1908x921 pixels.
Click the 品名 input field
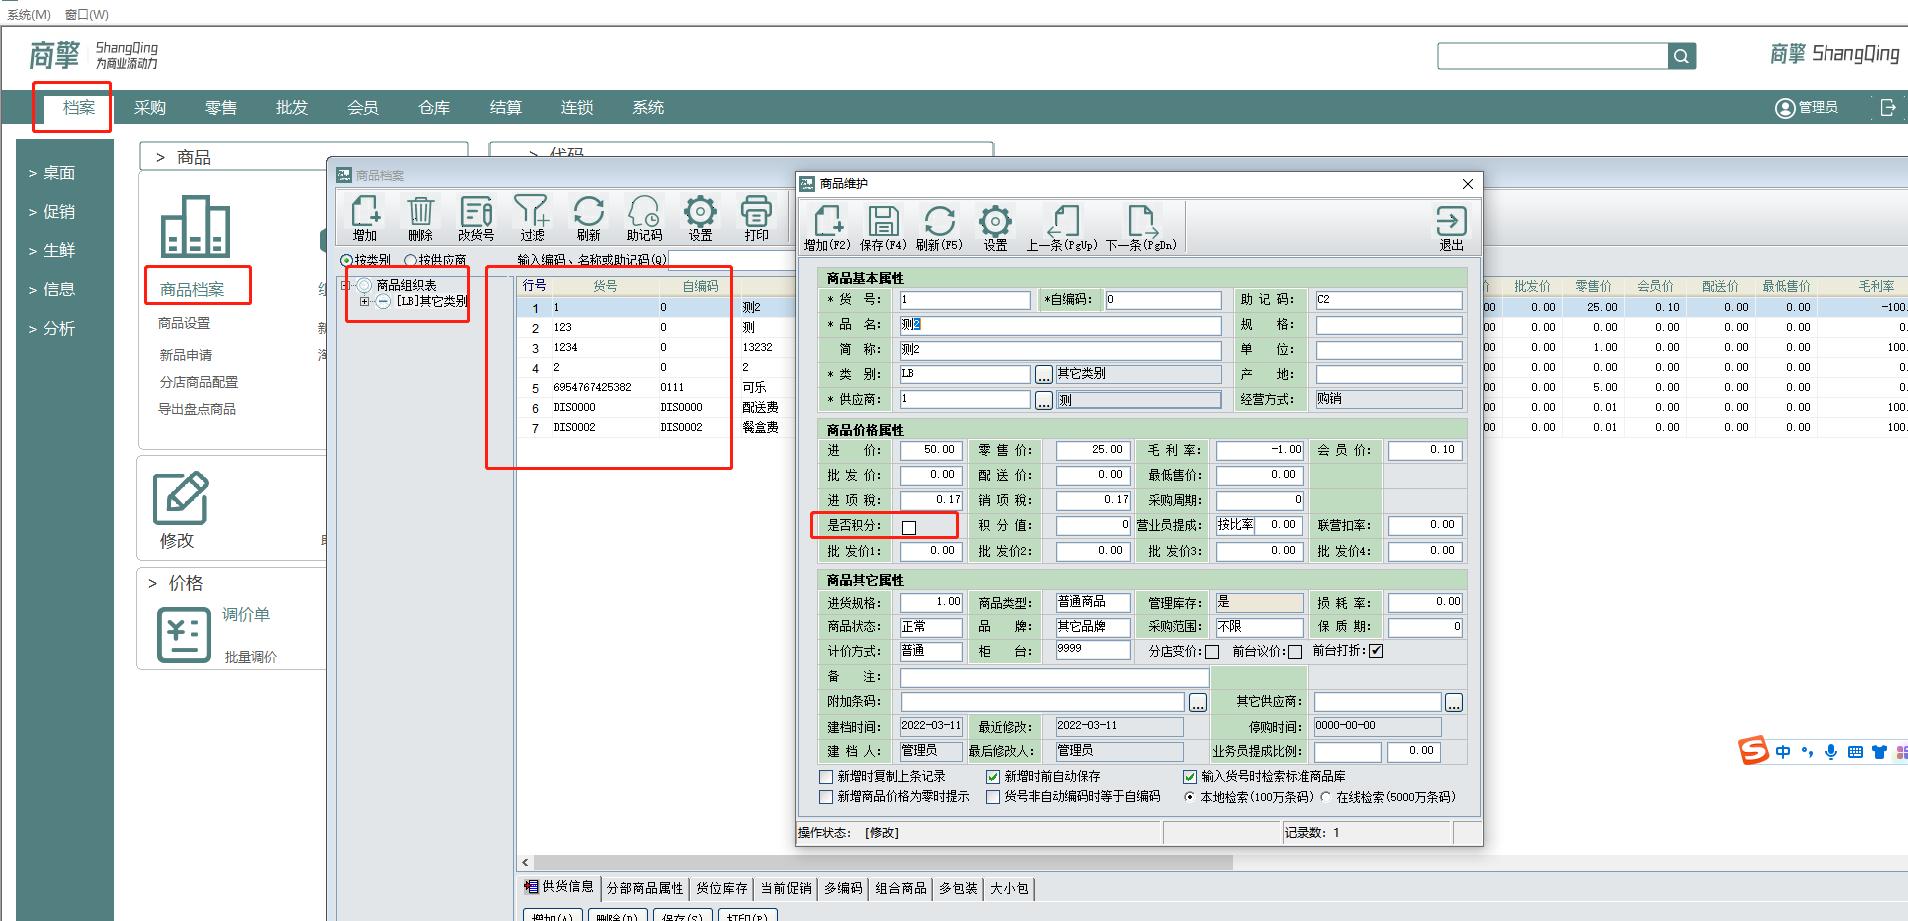pyautogui.click(x=1060, y=325)
